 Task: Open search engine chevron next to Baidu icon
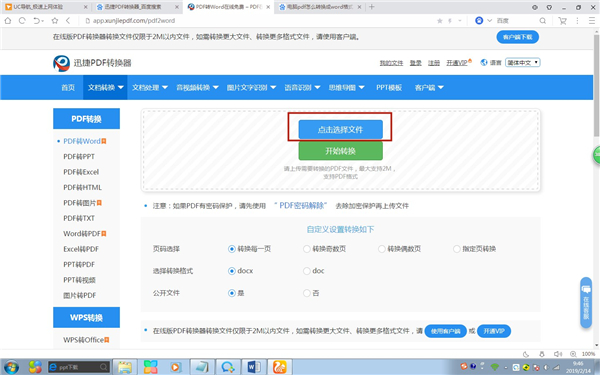[x=489, y=21]
